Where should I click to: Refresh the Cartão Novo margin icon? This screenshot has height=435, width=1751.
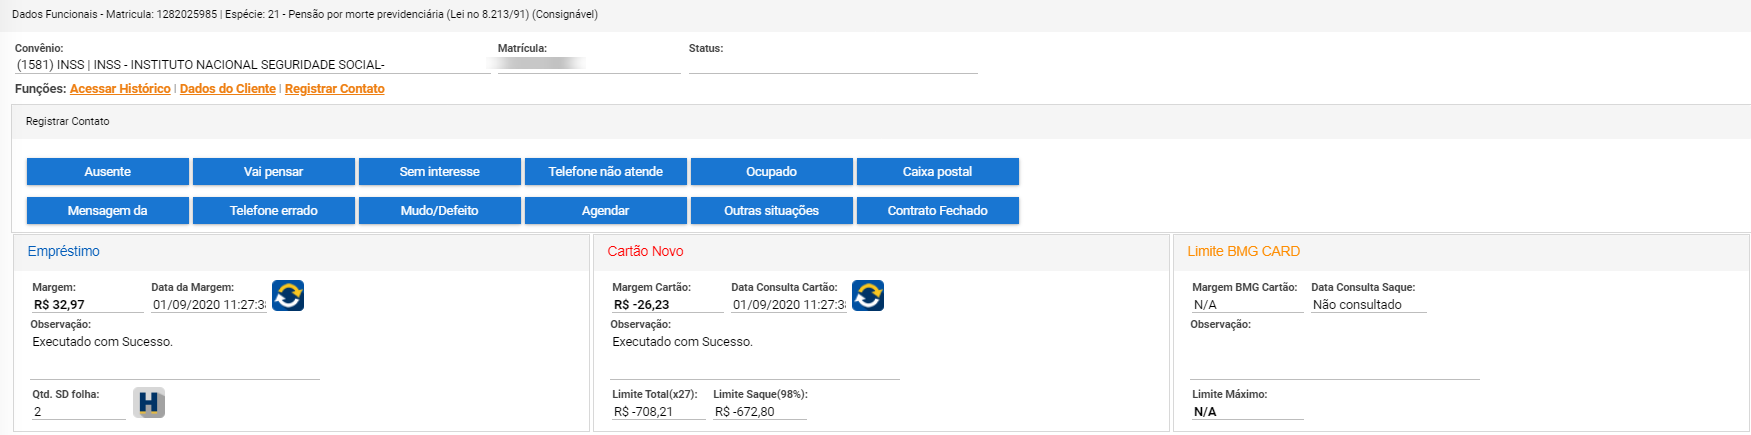(x=868, y=296)
